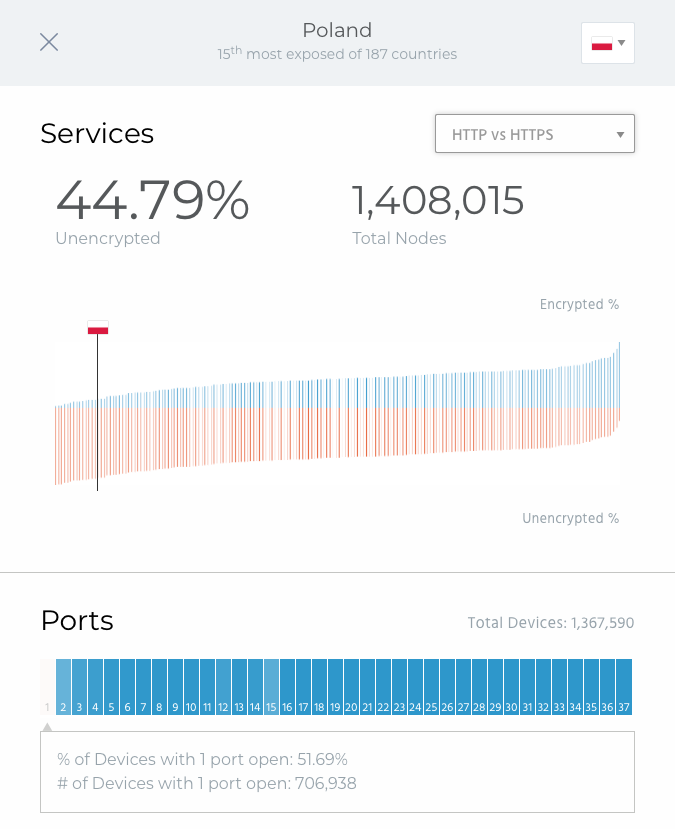Click the rightmost bar in the encryption chart
Image resolution: width=675 pixels, height=829 pixels.
pos(619,382)
